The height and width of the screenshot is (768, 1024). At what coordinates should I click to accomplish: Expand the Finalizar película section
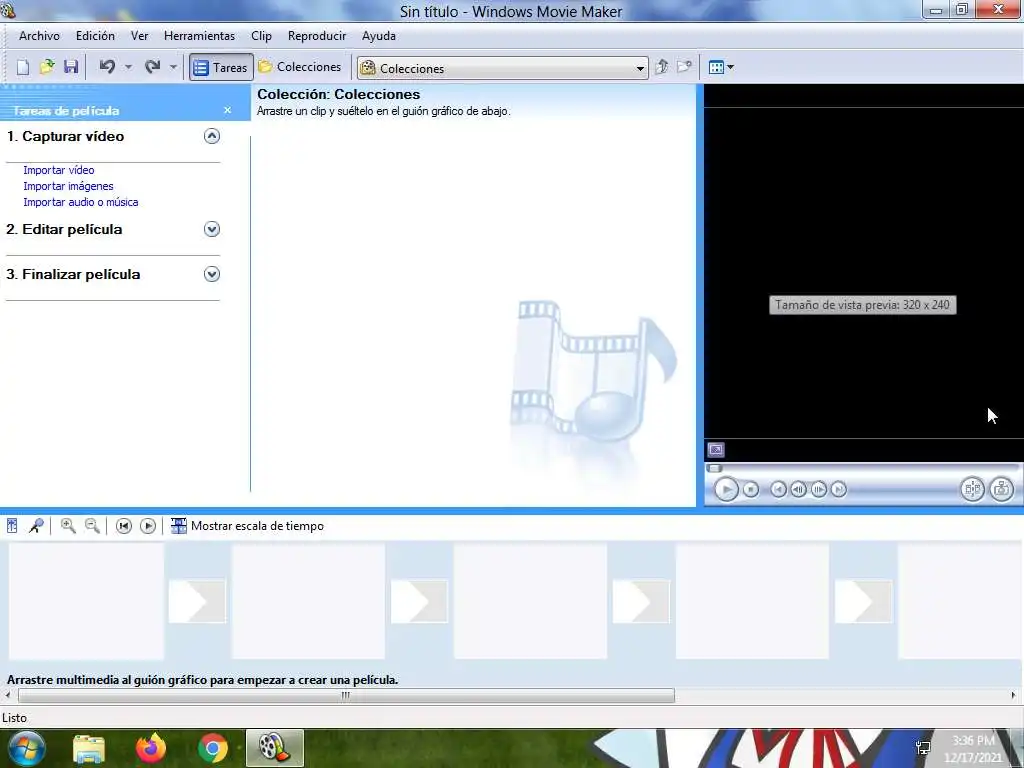point(212,274)
